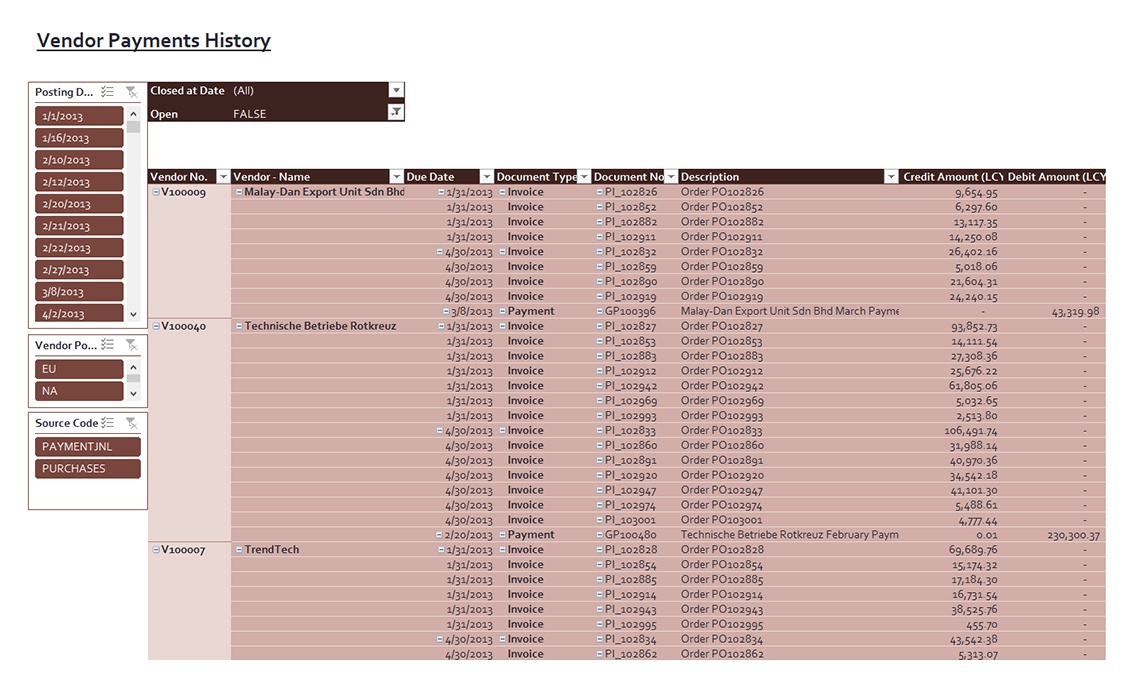
Task: Collapse Payment type for GP100396
Action: tap(502, 311)
